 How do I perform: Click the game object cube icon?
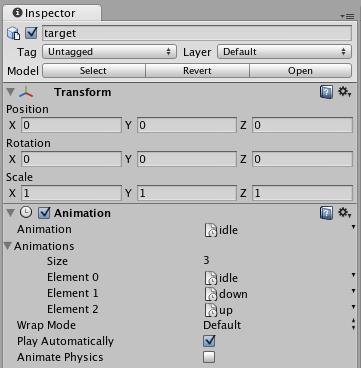[x=14, y=33]
